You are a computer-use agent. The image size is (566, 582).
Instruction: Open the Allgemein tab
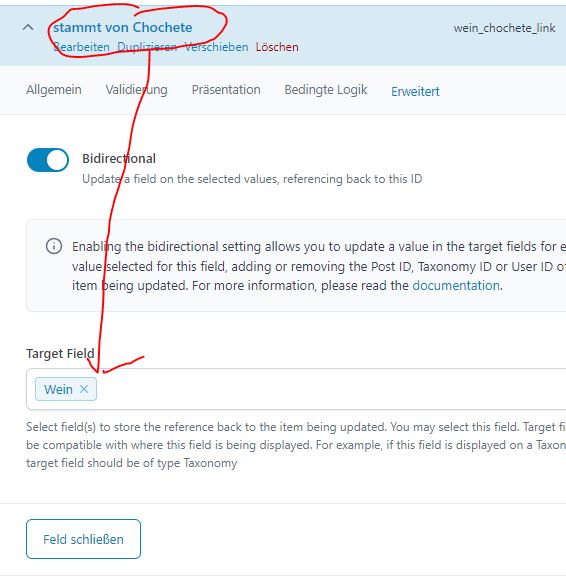tap(54, 90)
